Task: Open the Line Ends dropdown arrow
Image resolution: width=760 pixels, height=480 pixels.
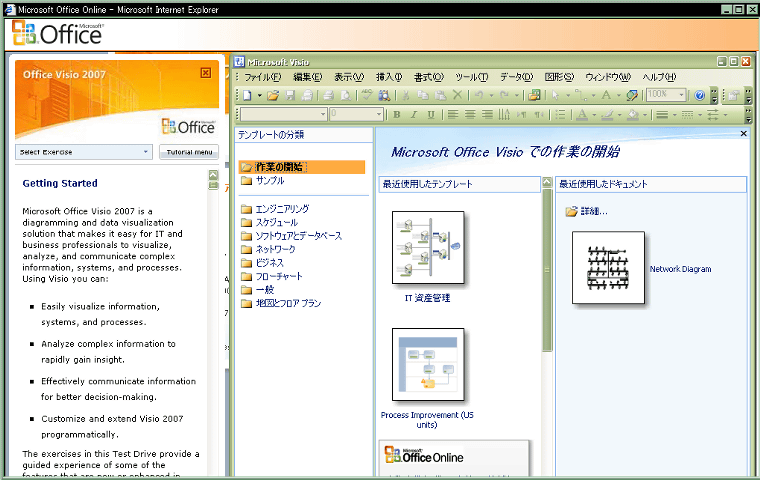Action: pyautogui.click(x=726, y=115)
